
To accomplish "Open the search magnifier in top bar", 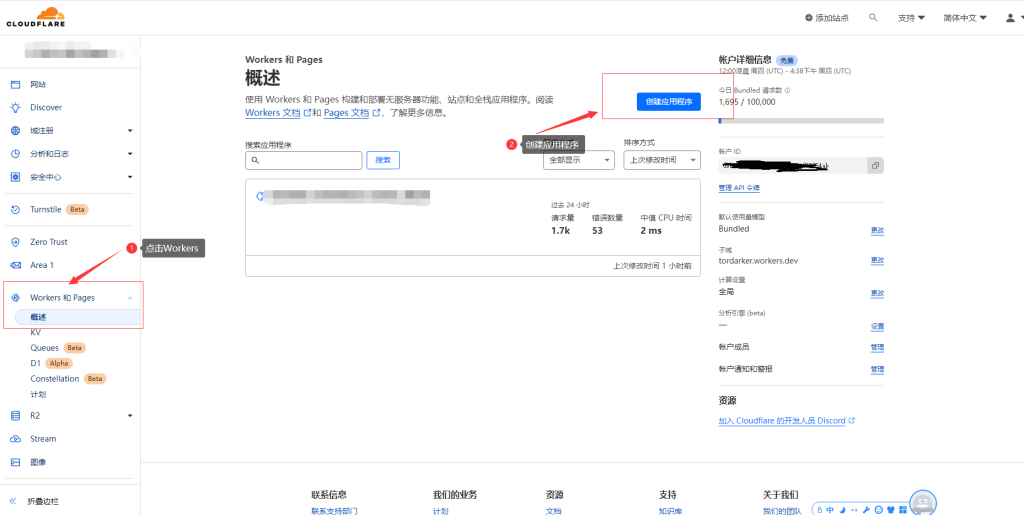I will point(873,18).
